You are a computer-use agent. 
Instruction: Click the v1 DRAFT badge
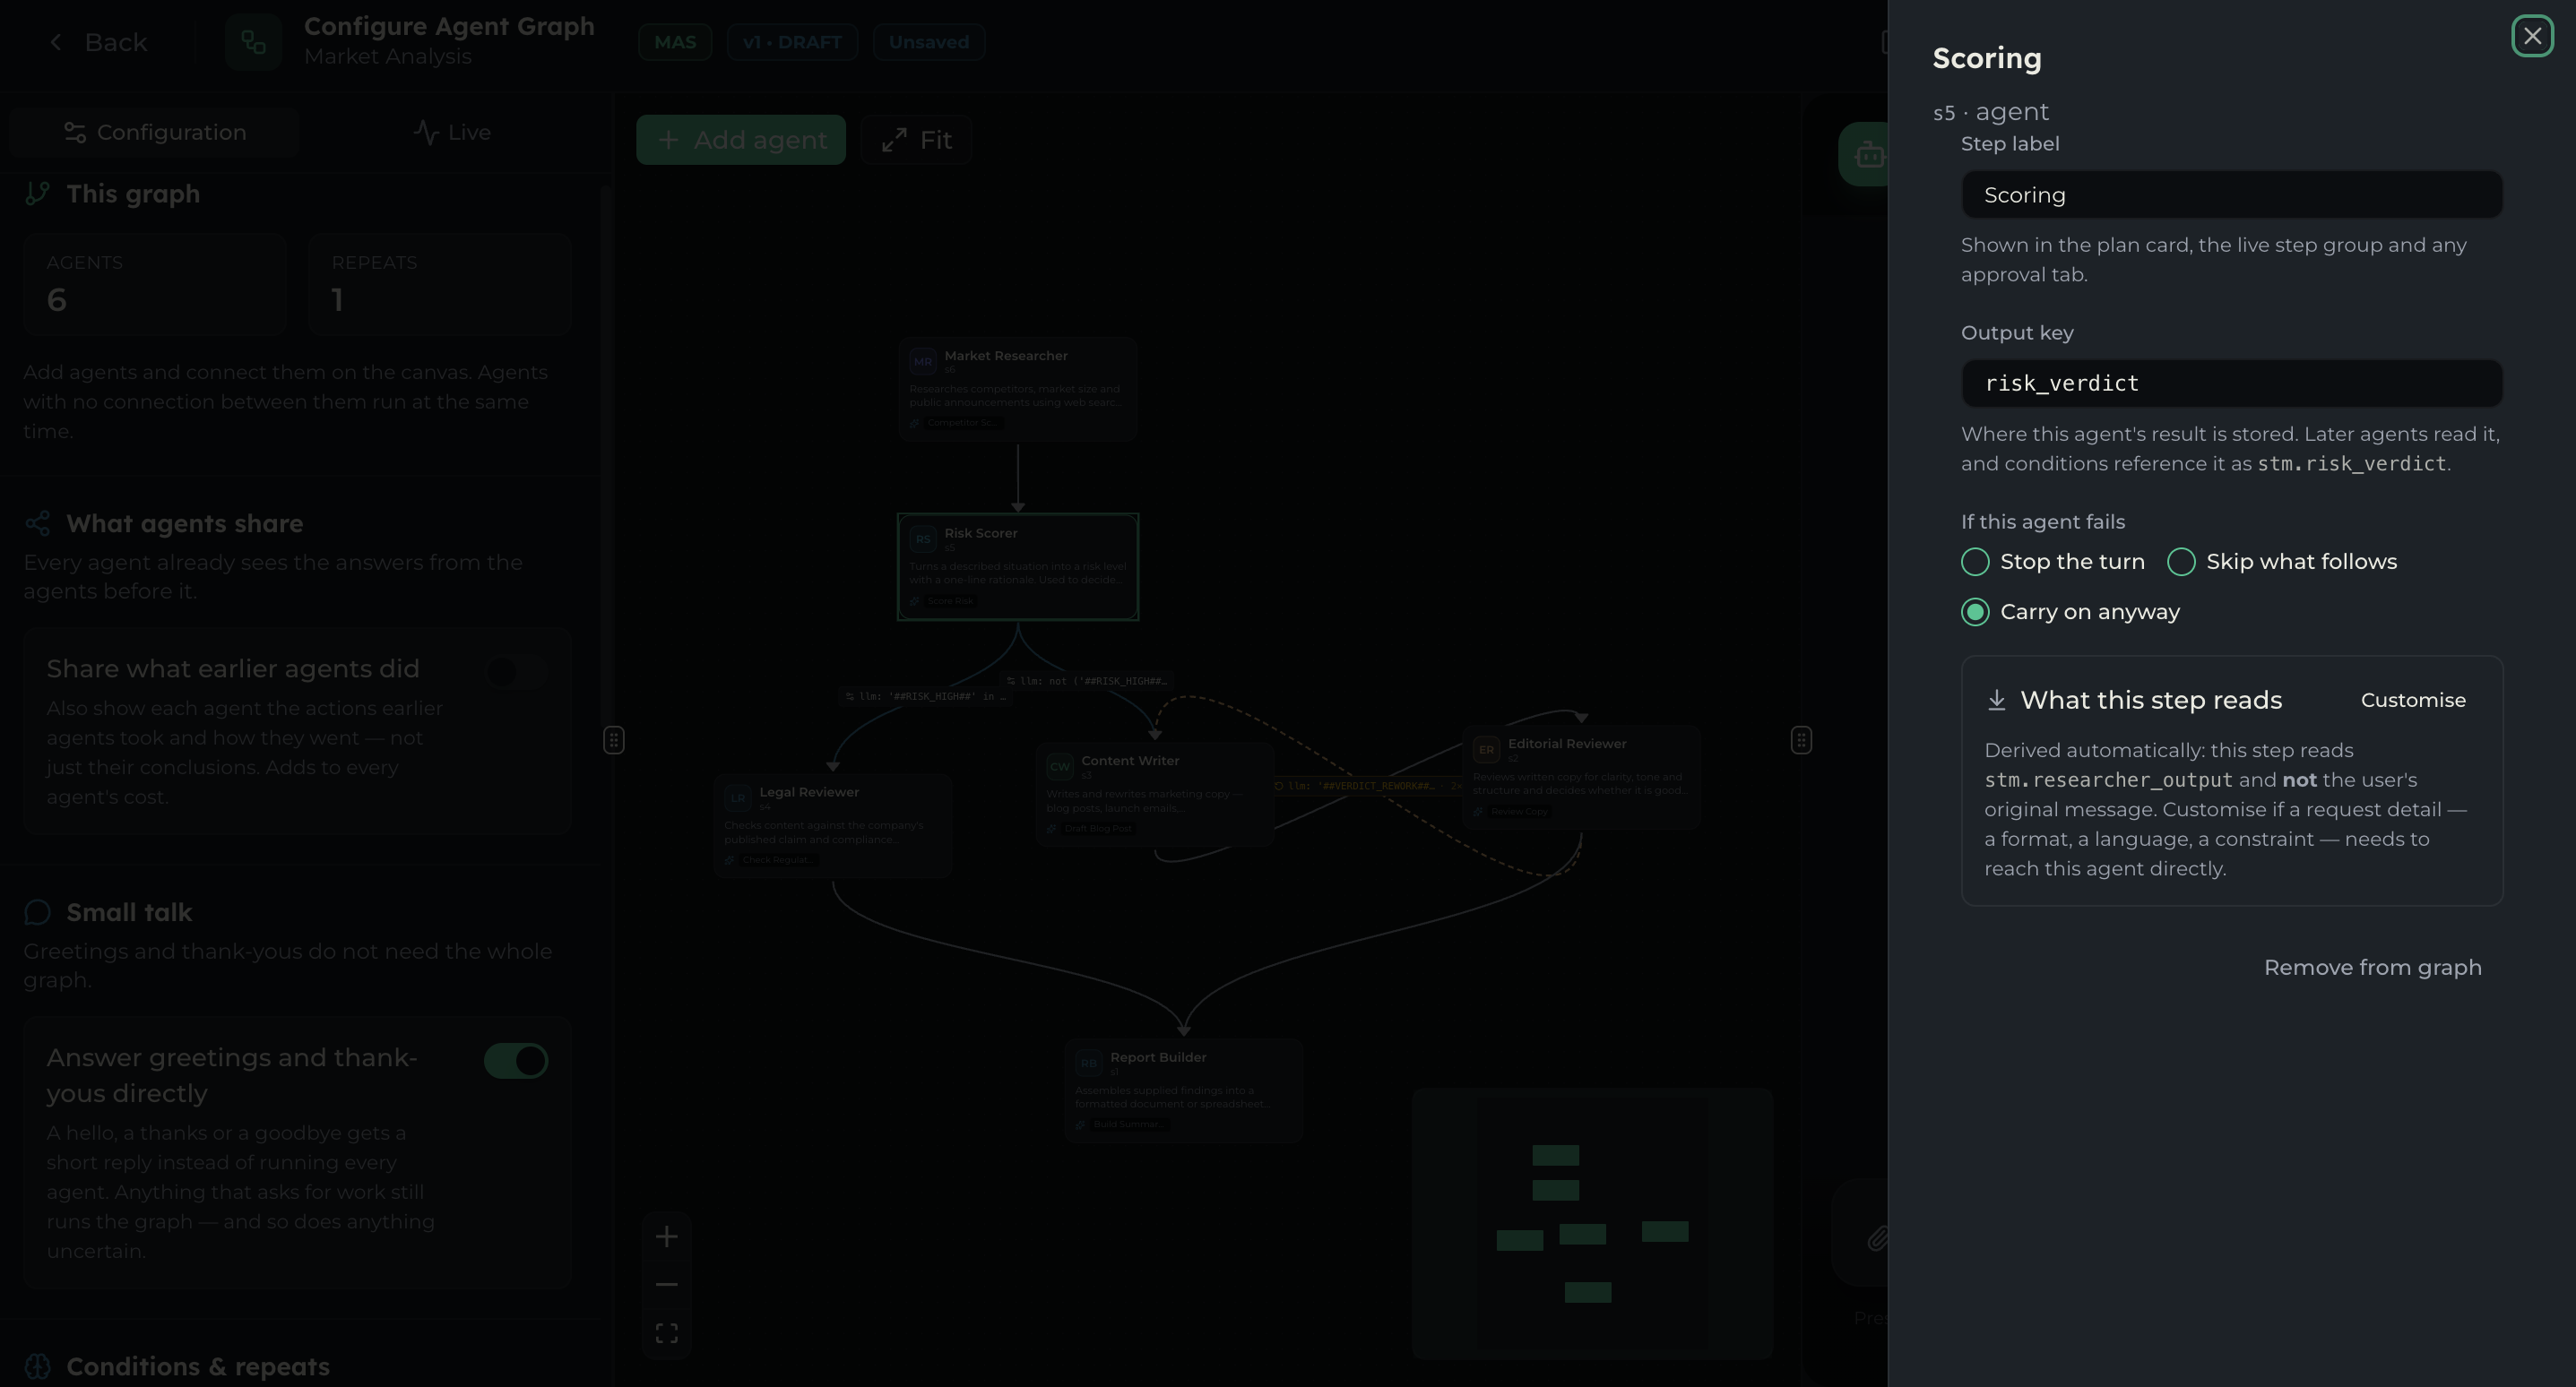pos(792,42)
